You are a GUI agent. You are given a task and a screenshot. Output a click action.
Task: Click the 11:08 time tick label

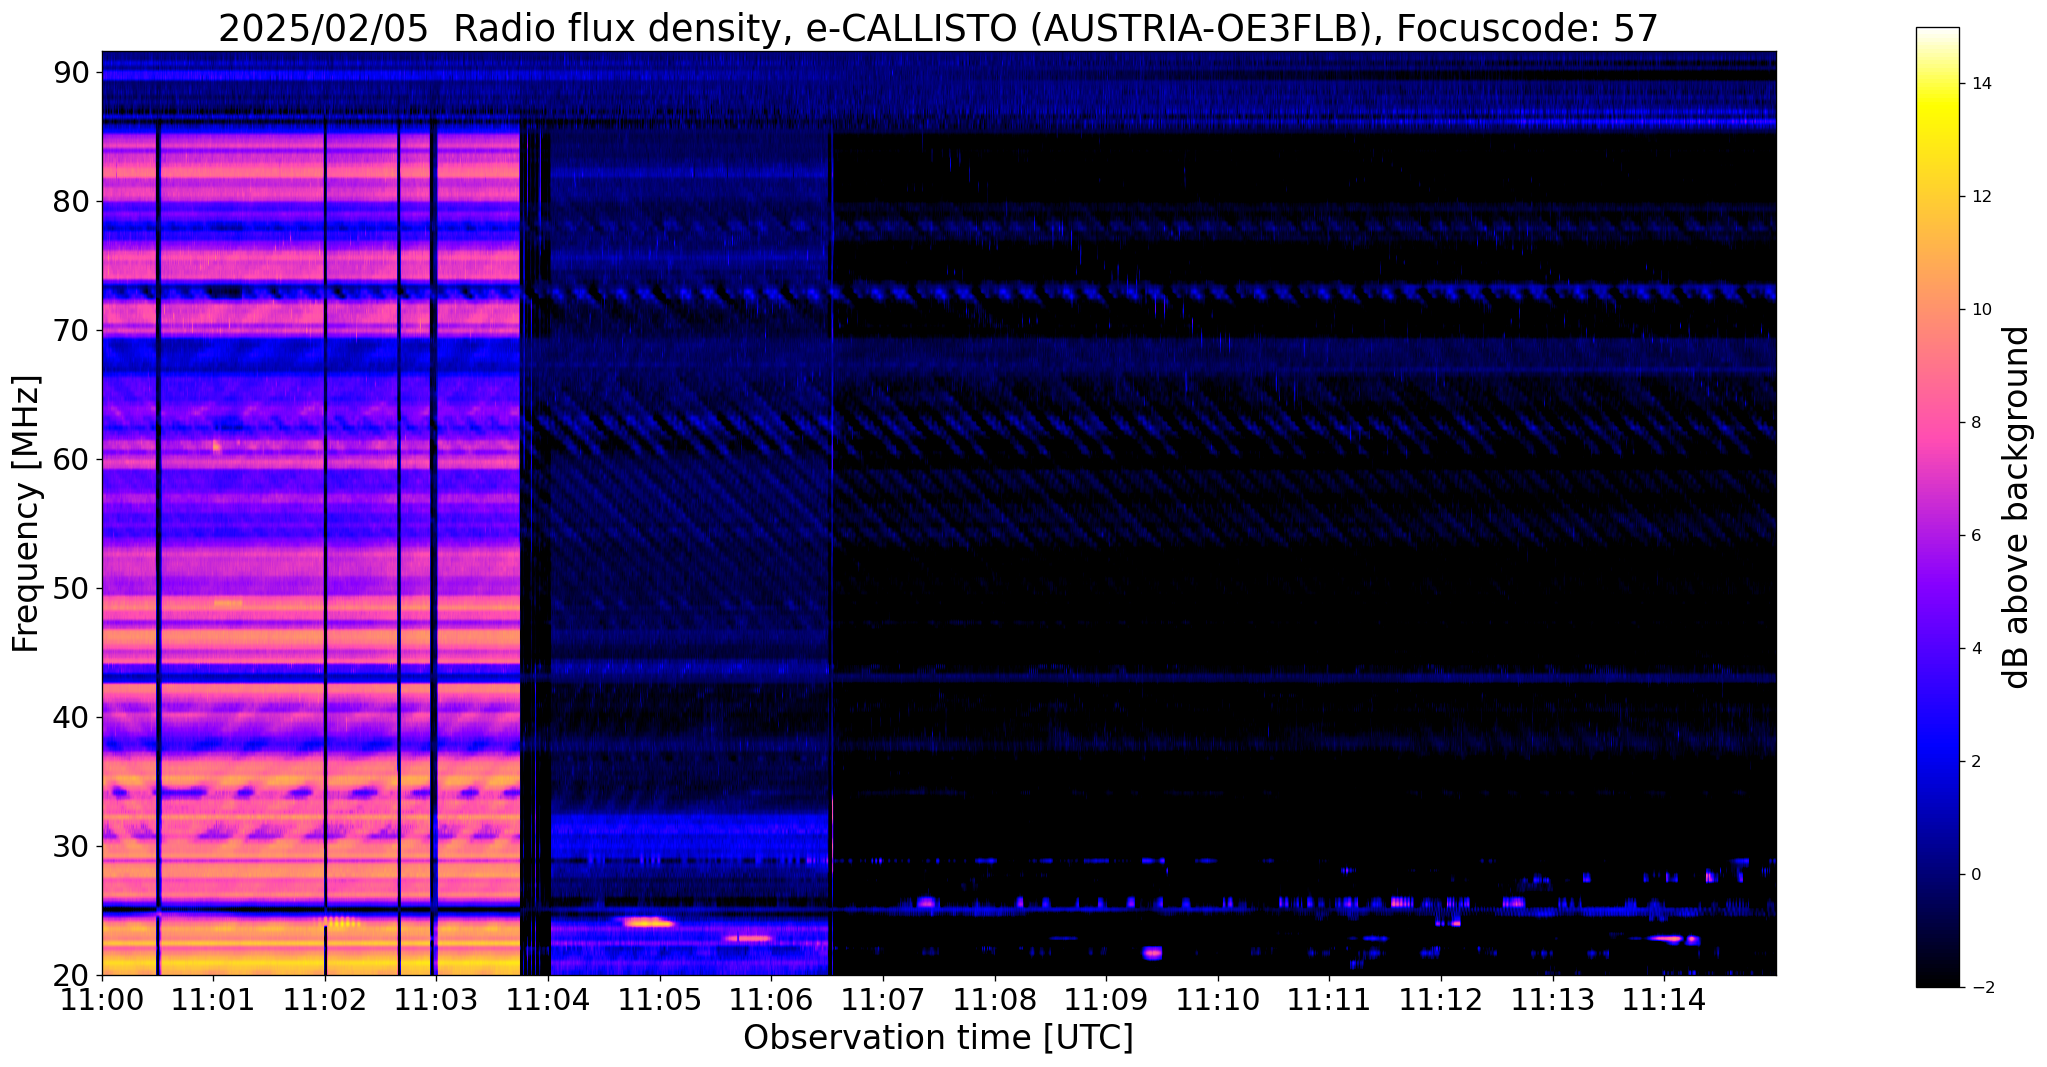994,998
